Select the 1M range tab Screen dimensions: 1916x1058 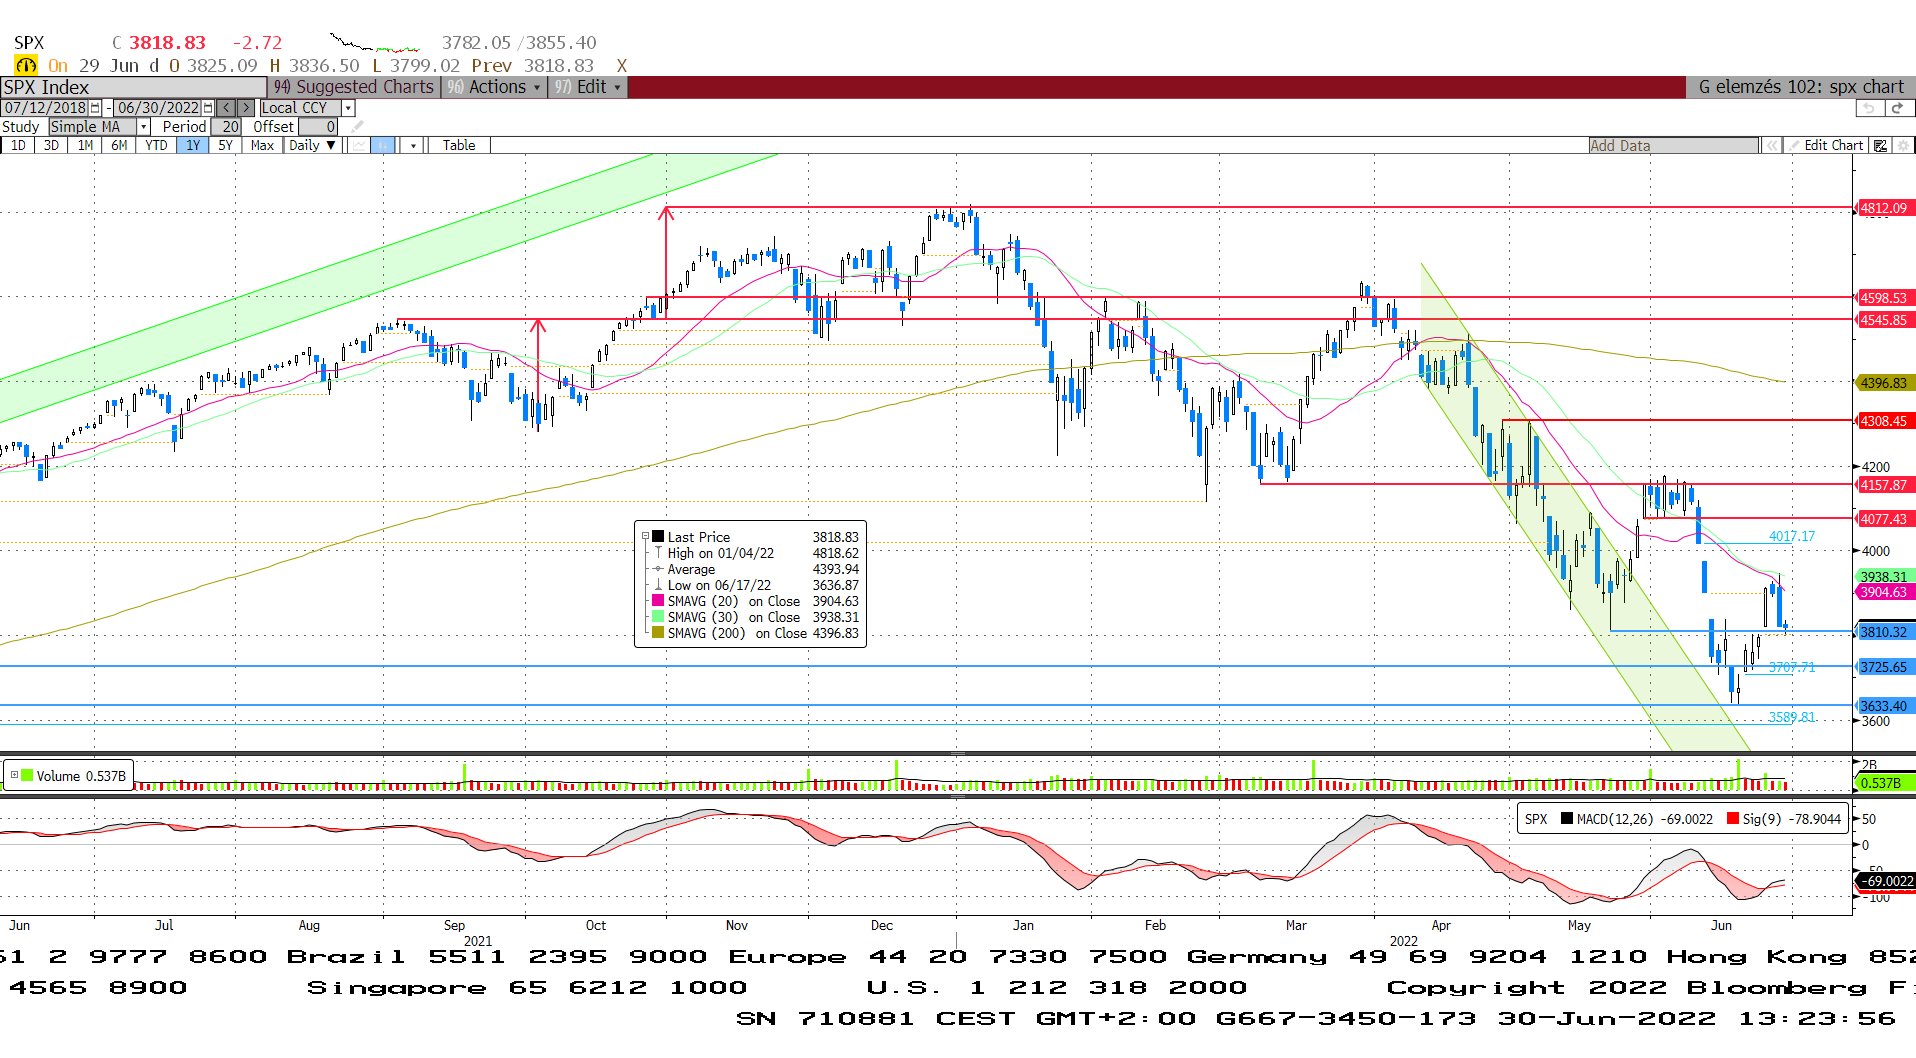click(x=85, y=145)
